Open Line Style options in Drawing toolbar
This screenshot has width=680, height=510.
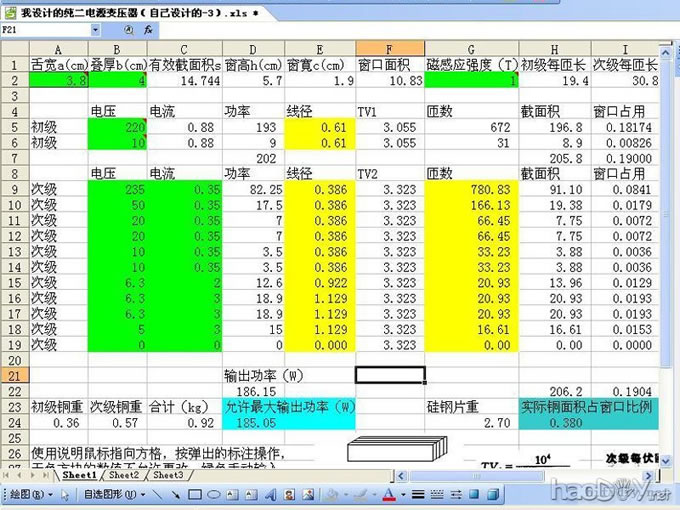tap(418, 495)
